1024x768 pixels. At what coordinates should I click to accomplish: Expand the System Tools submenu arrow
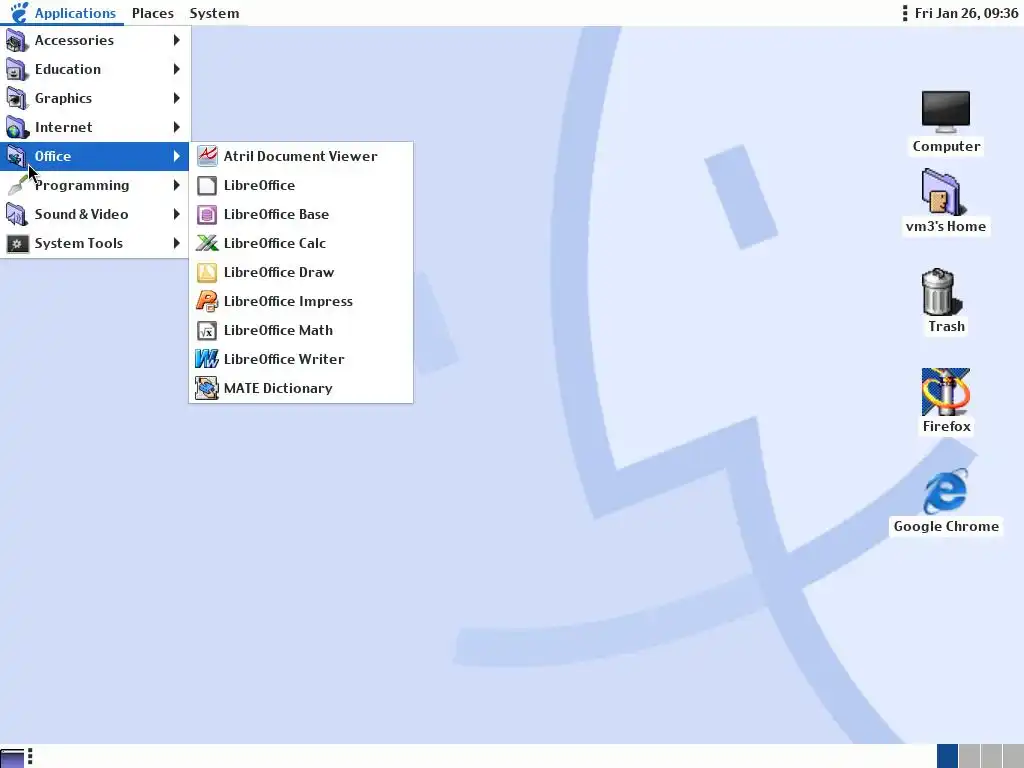176,244
